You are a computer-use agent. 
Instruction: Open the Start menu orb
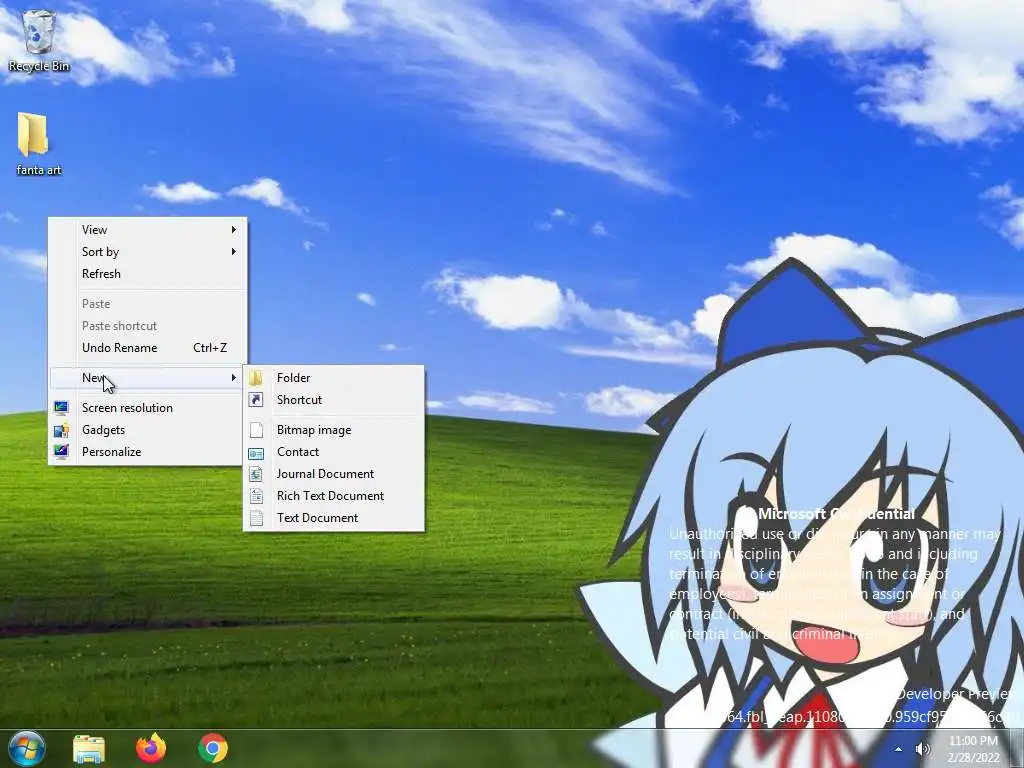(27, 748)
